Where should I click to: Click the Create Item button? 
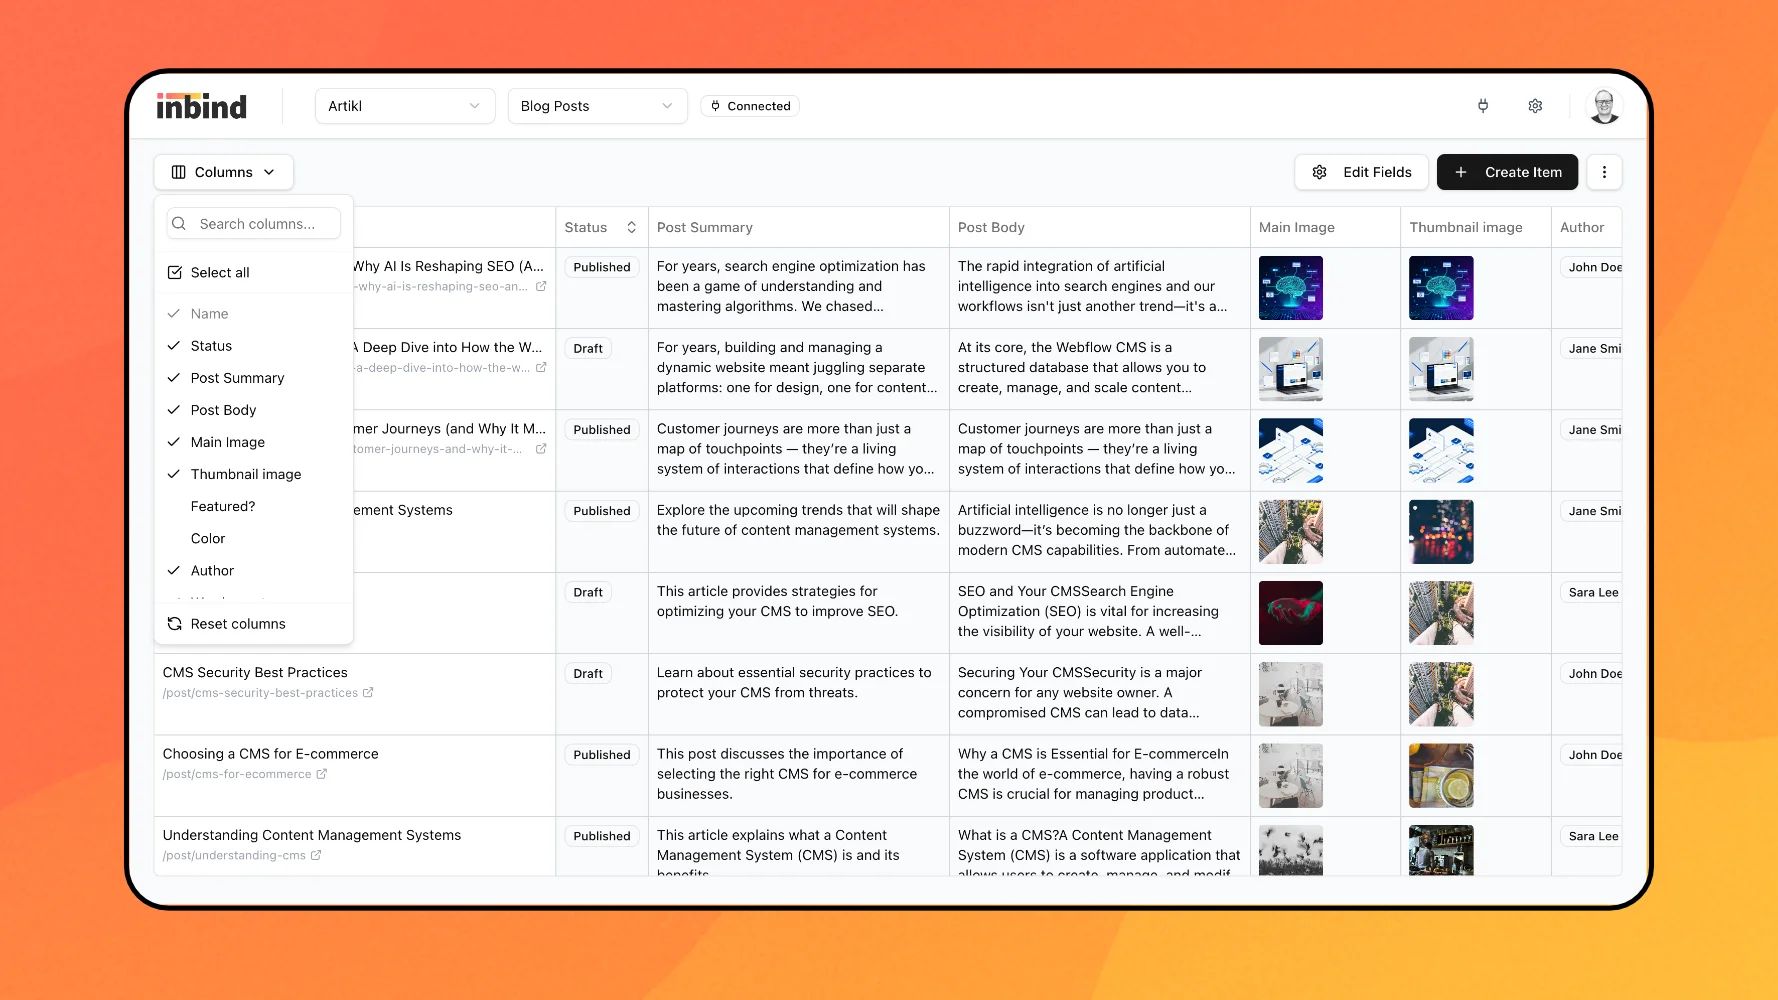point(1507,172)
